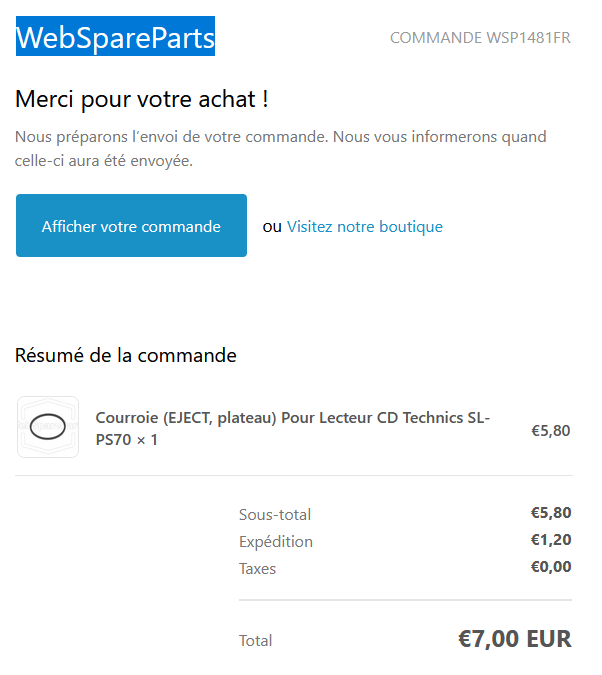Click the Expédition label
The image size is (602, 675).
coord(276,542)
